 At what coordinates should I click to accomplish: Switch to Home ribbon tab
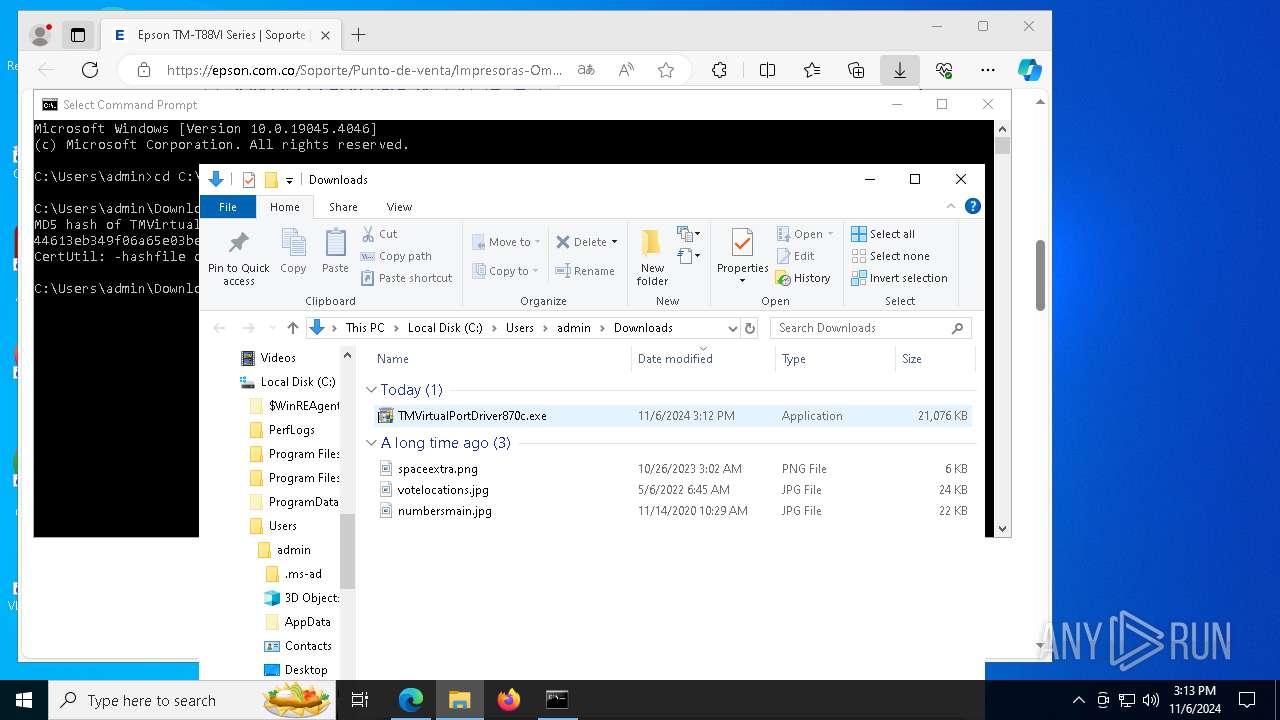pyautogui.click(x=285, y=207)
